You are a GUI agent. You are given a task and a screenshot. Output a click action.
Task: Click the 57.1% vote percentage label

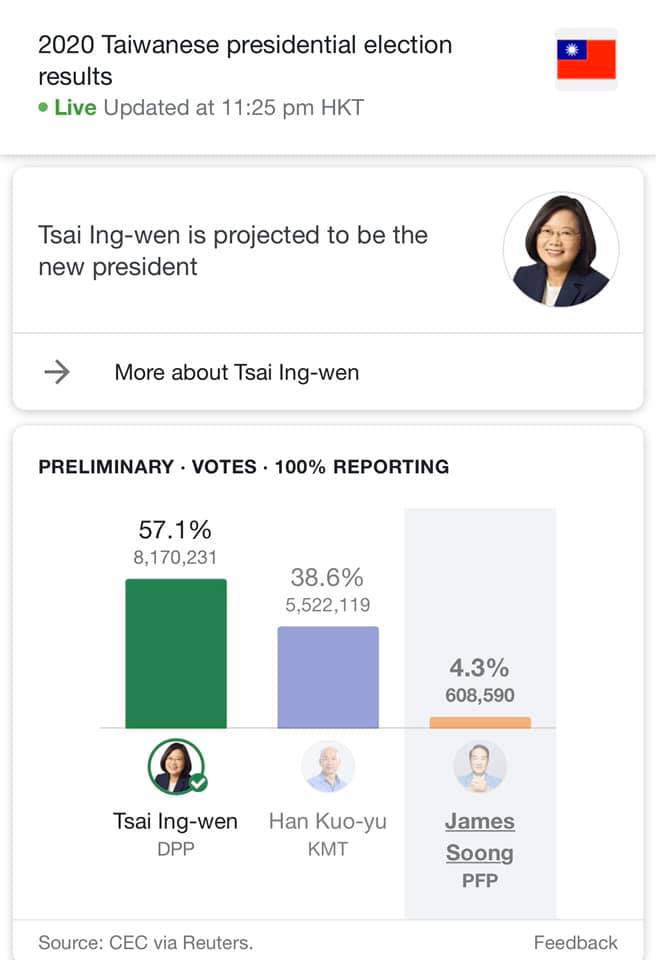point(175,530)
